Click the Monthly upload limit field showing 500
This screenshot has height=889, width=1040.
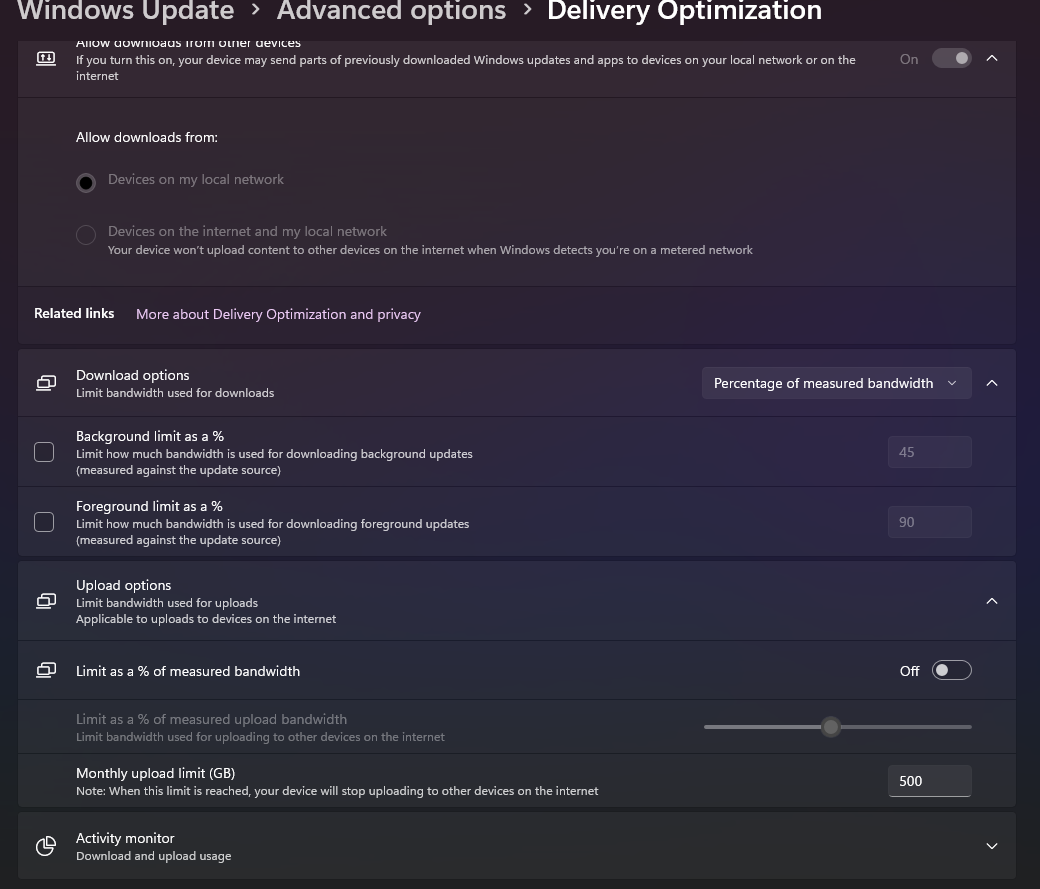(x=929, y=781)
